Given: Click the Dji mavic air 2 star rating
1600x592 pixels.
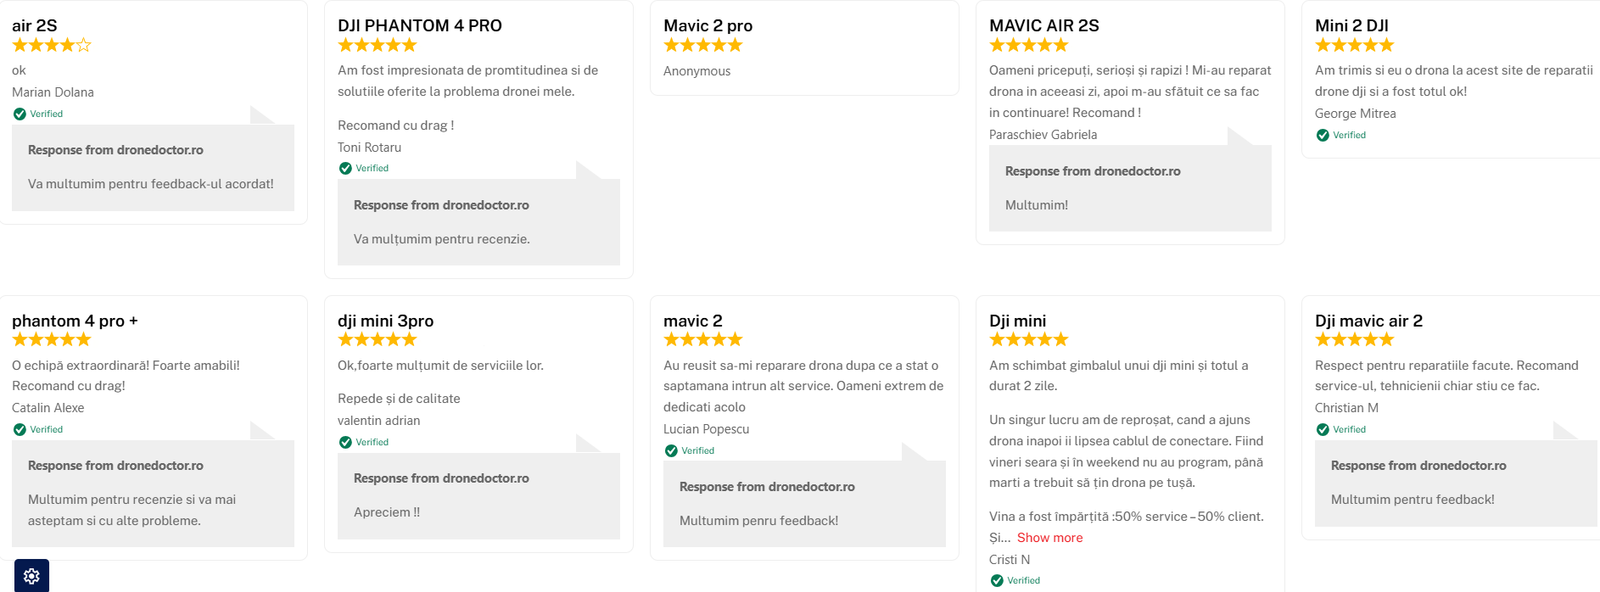Looking at the screenshot, I should (1354, 340).
